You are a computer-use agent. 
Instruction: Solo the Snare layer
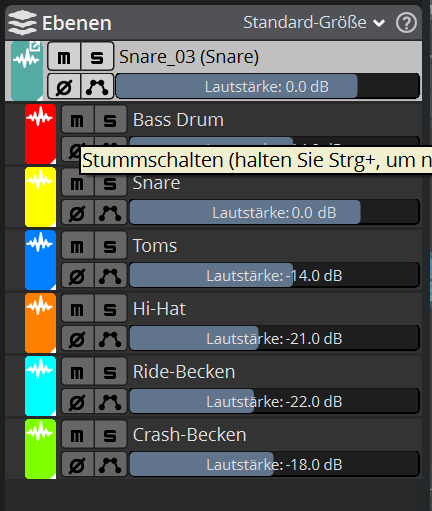point(110,182)
